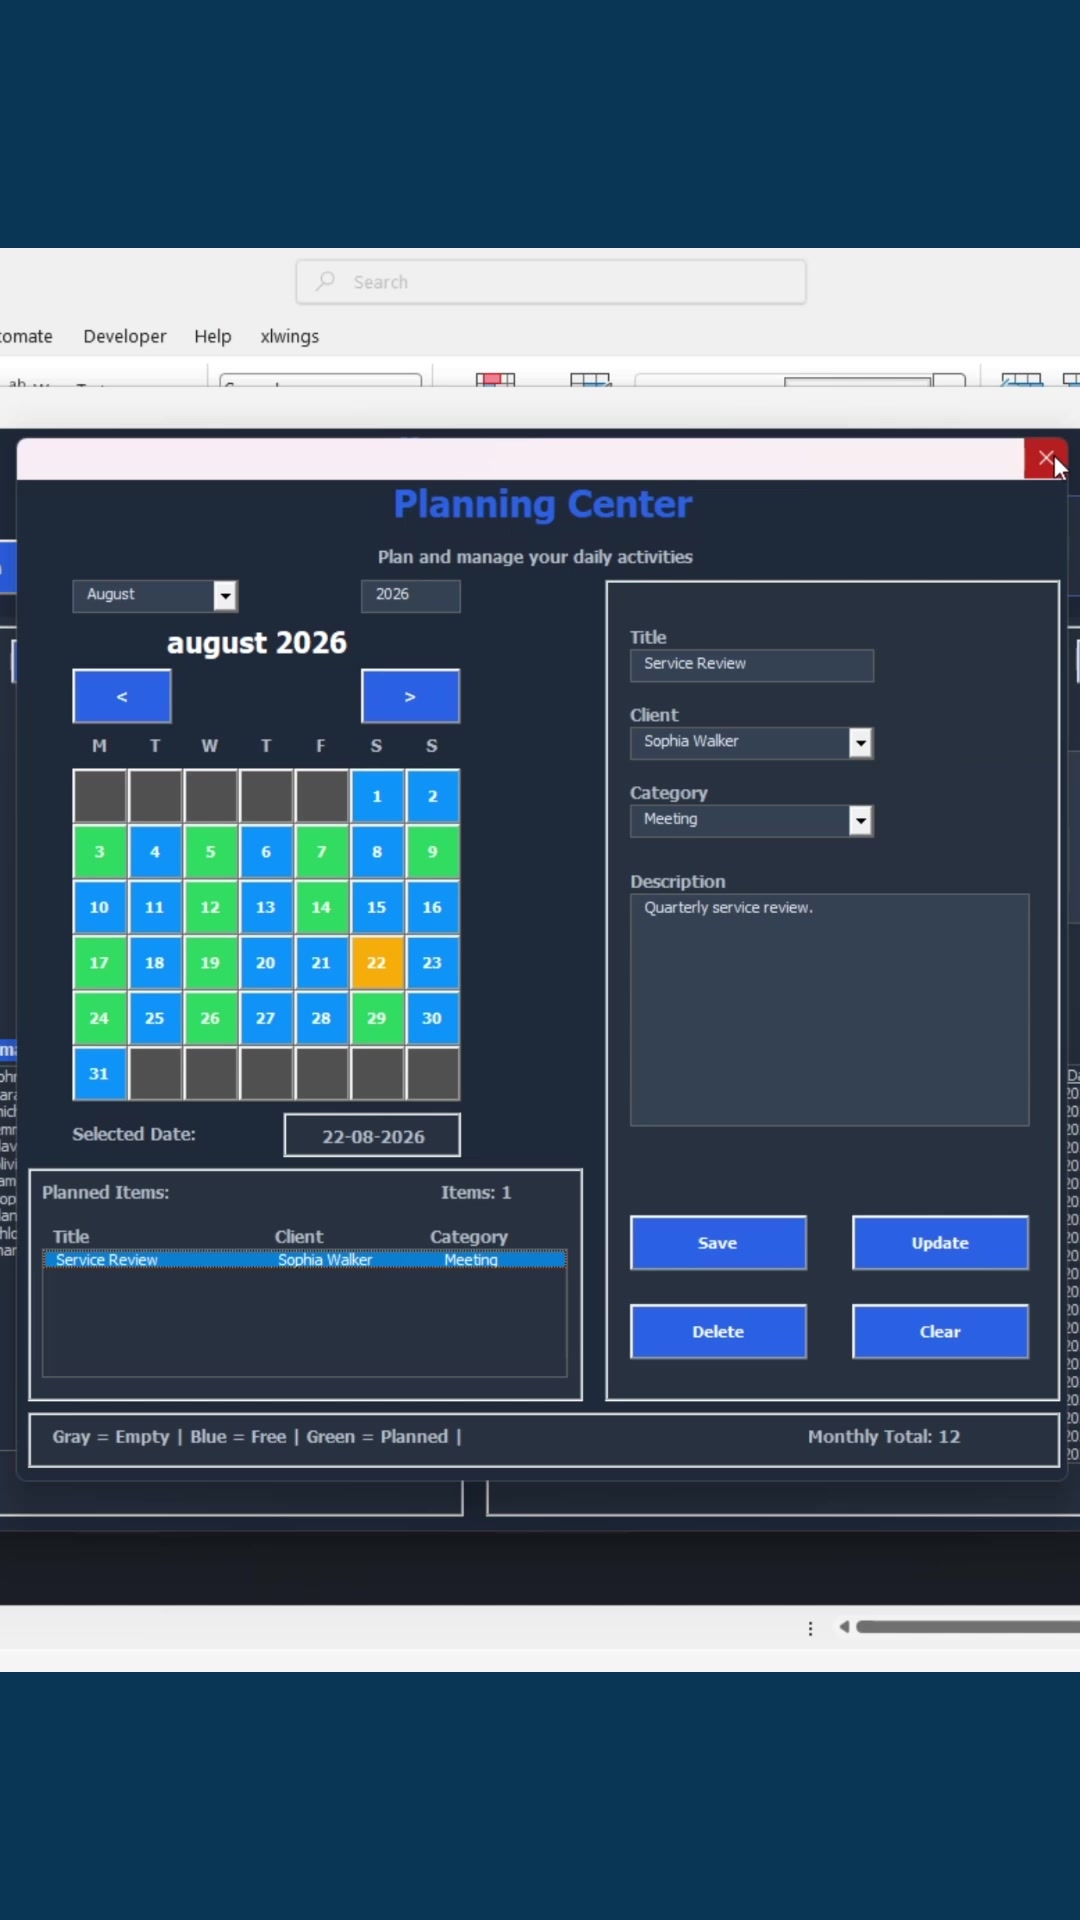Expand the Category dropdown showing Meeting

point(860,821)
